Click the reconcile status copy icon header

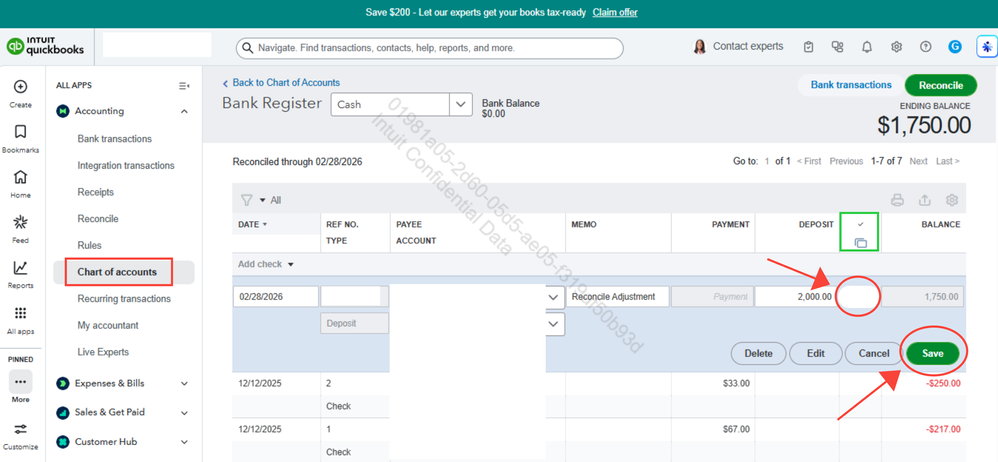tap(860, 242)
